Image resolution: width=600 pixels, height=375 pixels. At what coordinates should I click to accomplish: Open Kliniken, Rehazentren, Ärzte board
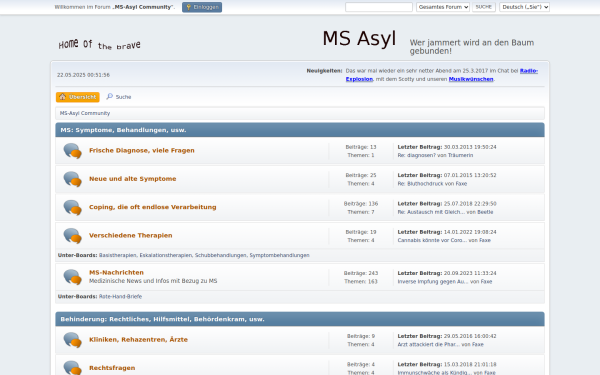pyautogui.click(x=138, y=339)
